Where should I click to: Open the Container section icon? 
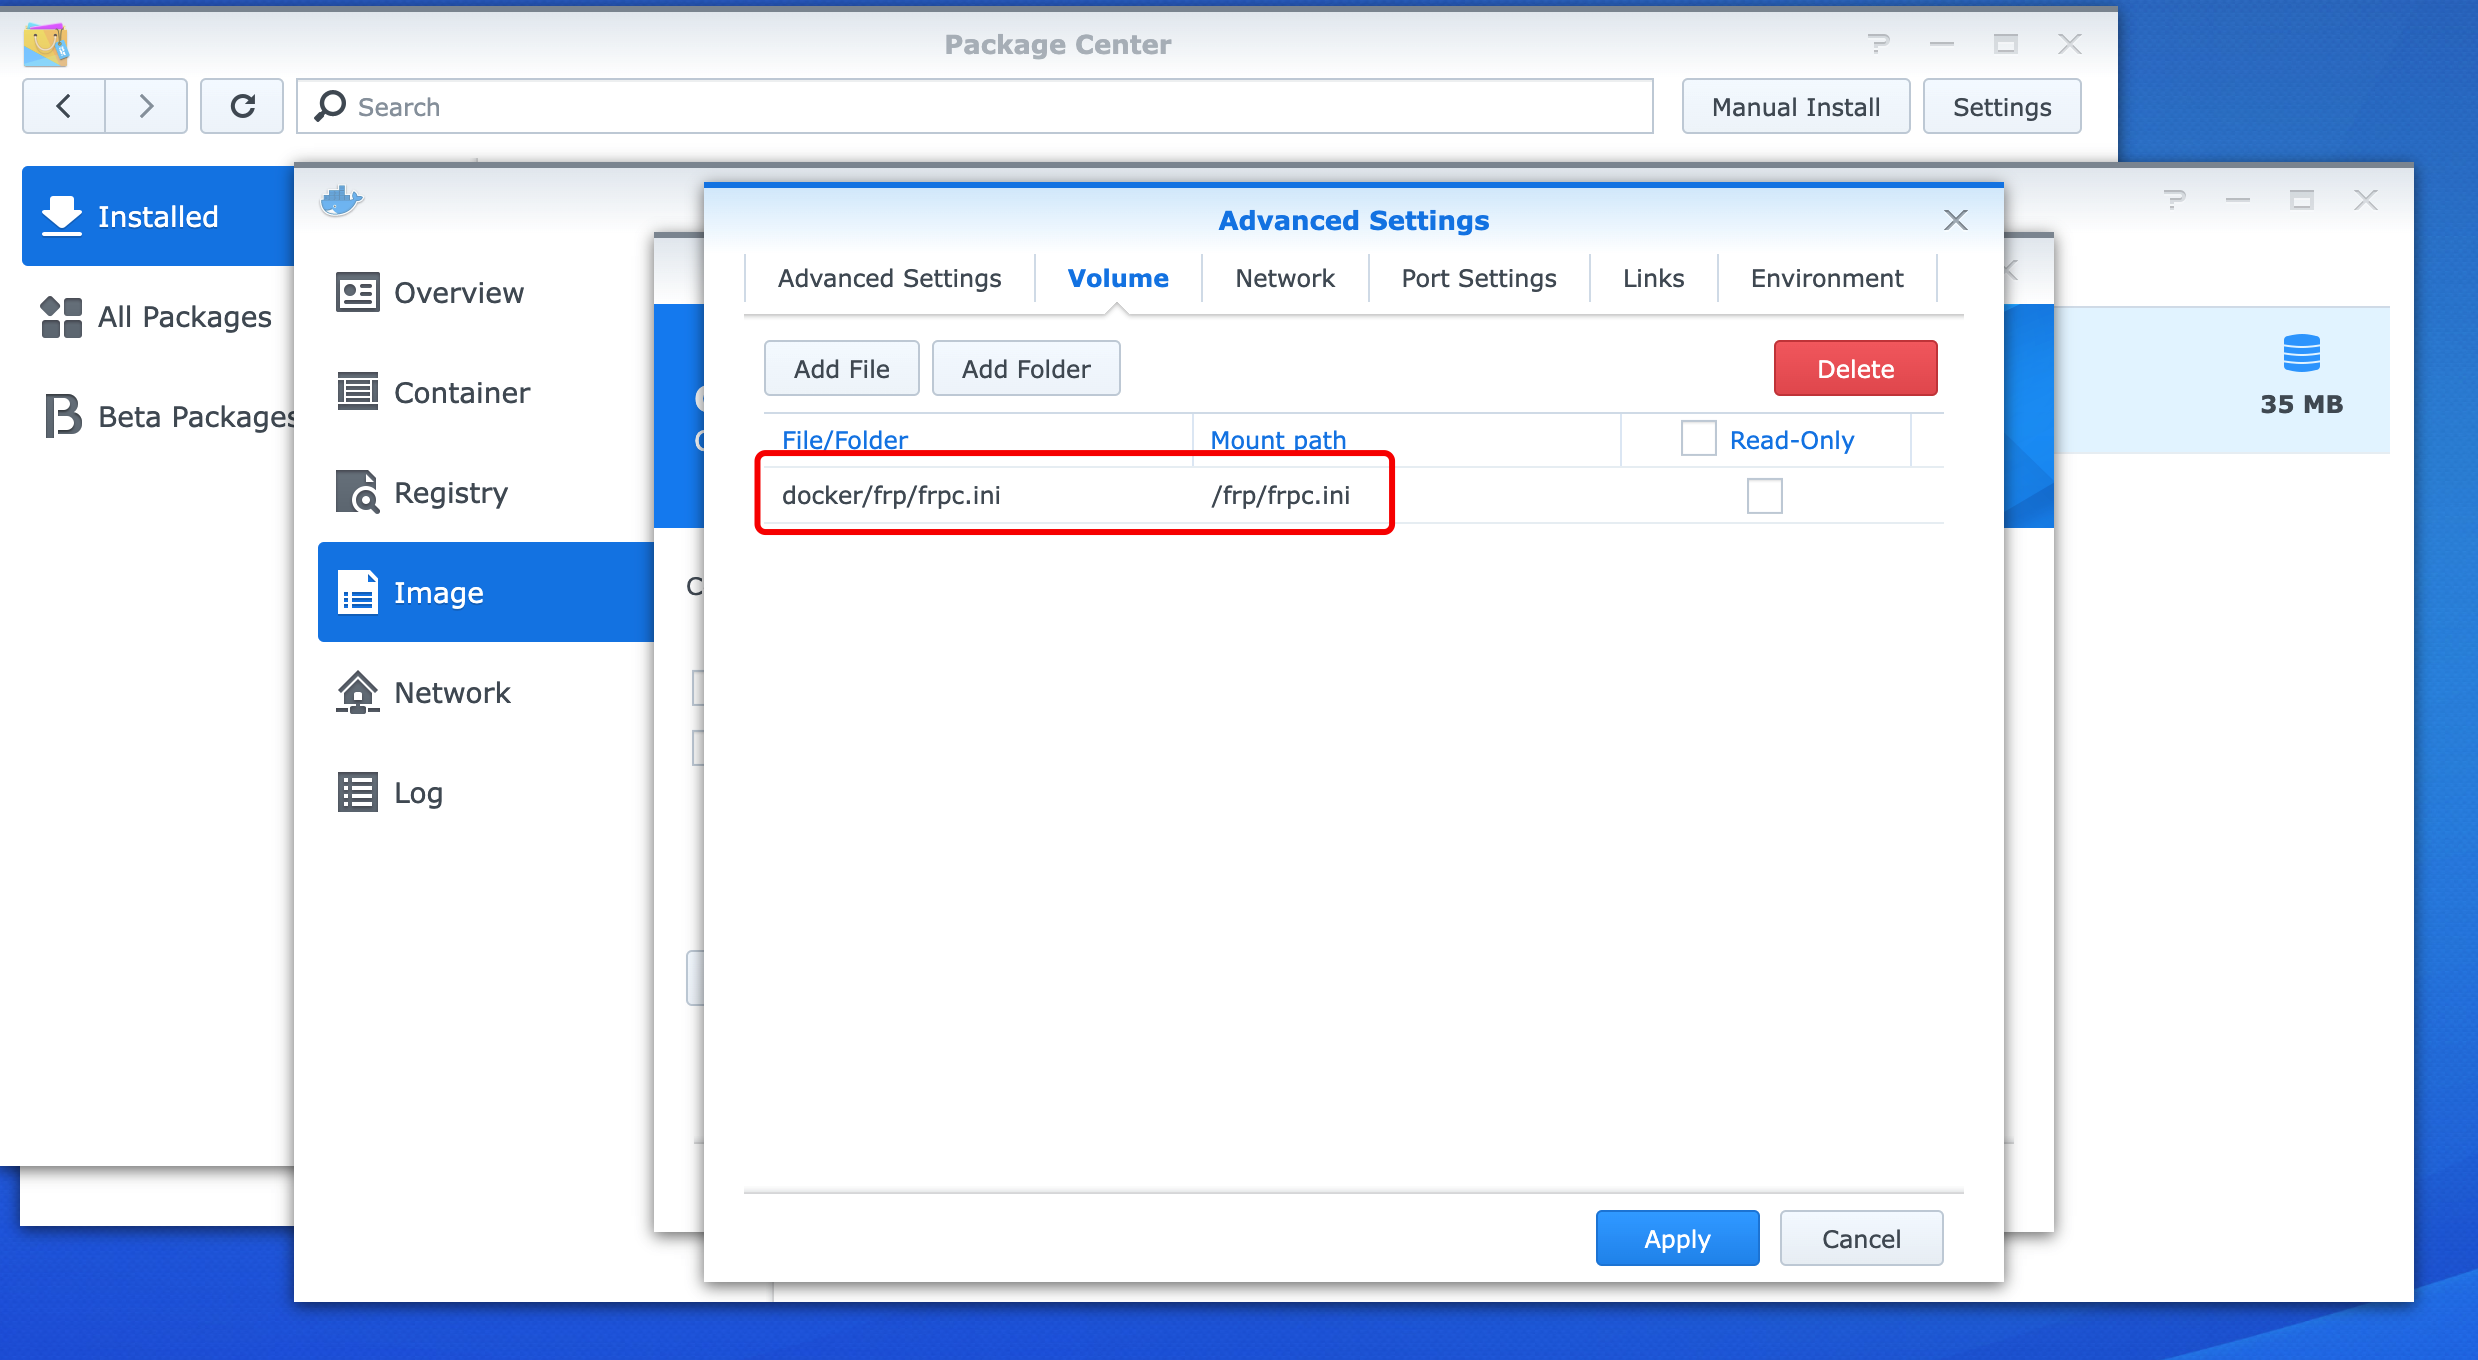(x=357, y=392)
